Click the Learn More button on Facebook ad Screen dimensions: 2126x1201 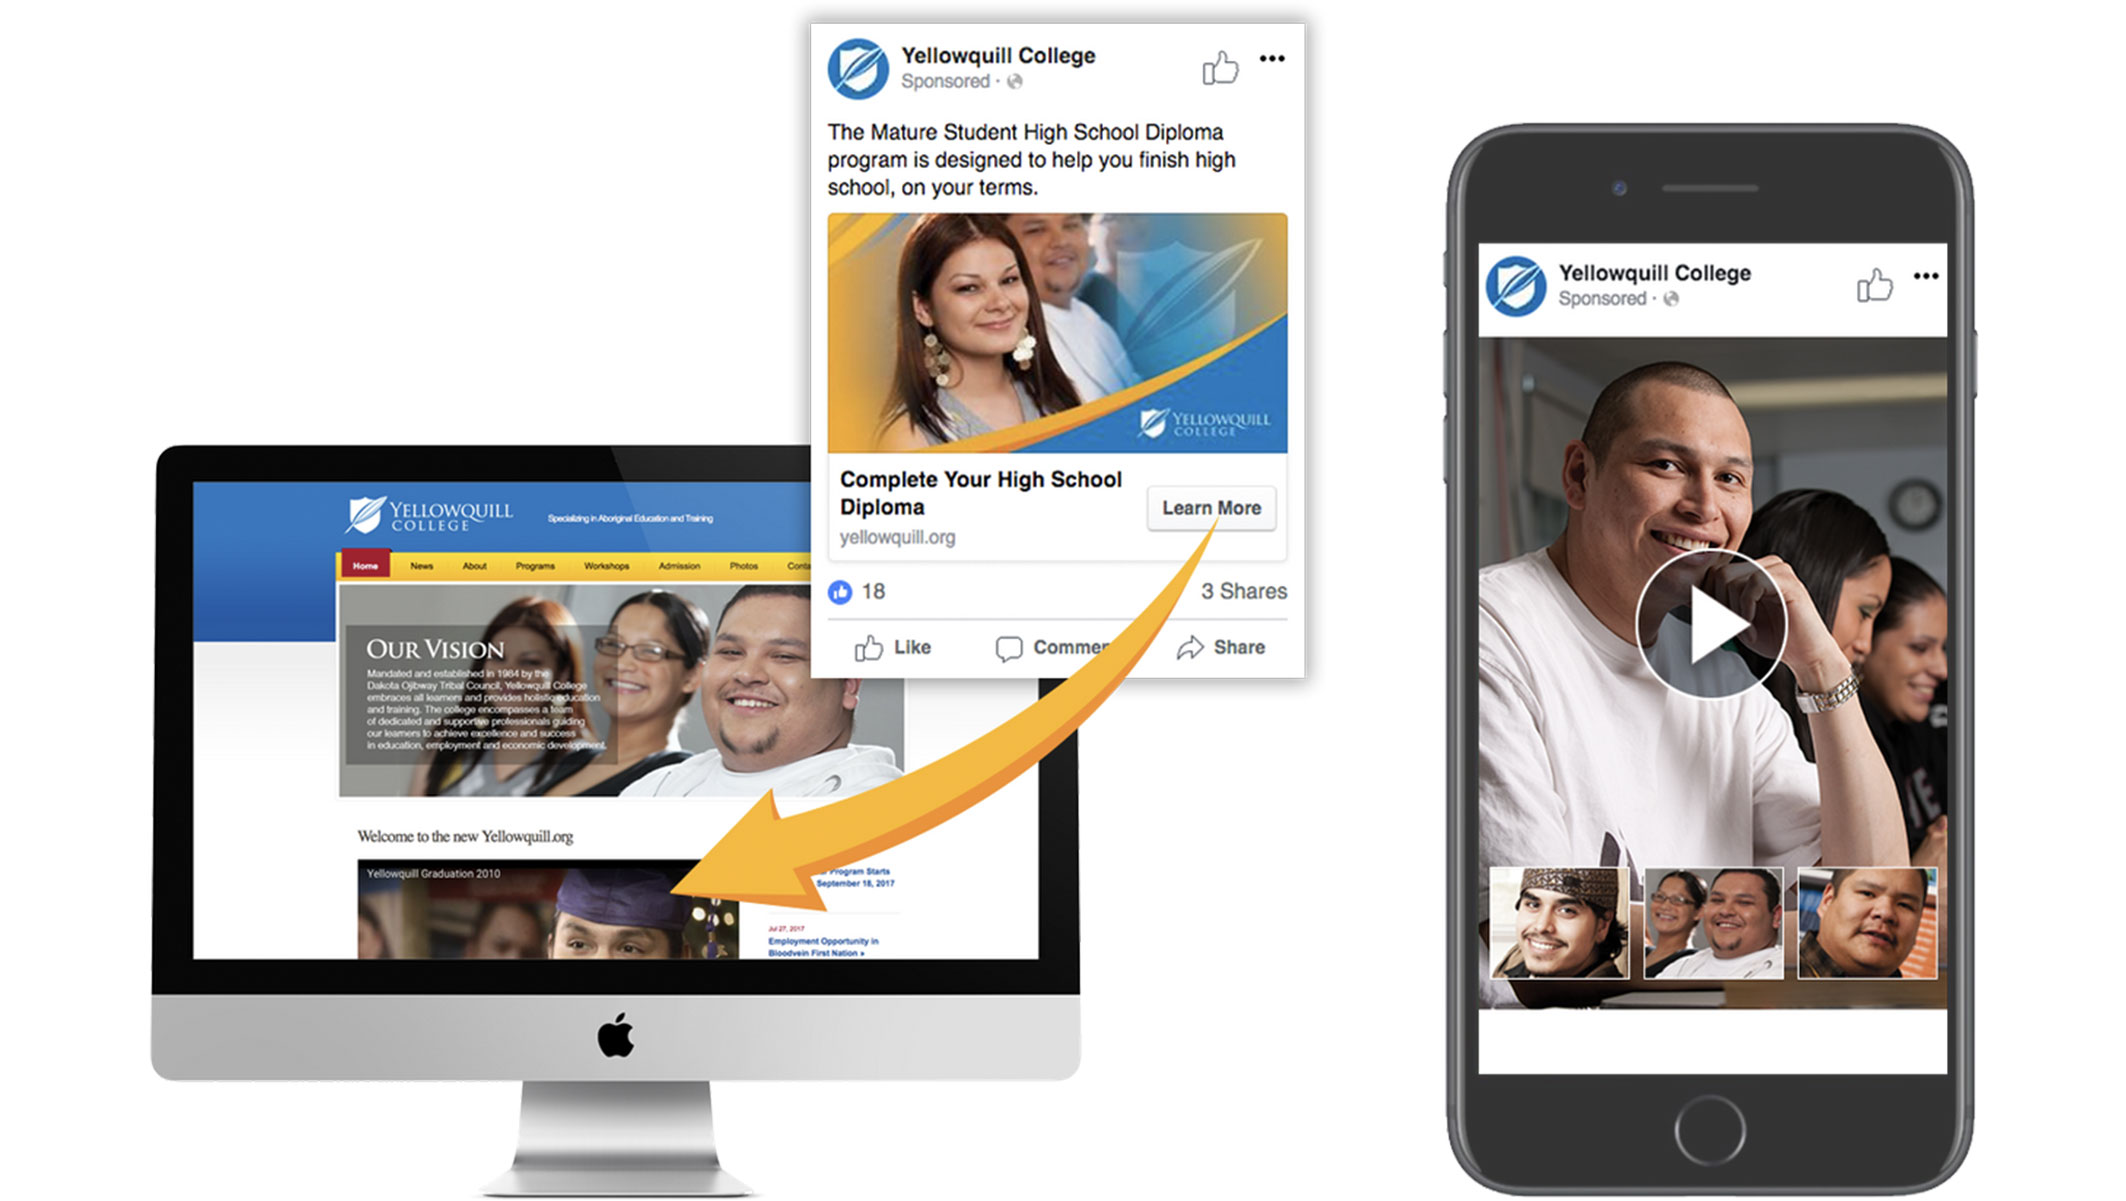point(1212,508)
